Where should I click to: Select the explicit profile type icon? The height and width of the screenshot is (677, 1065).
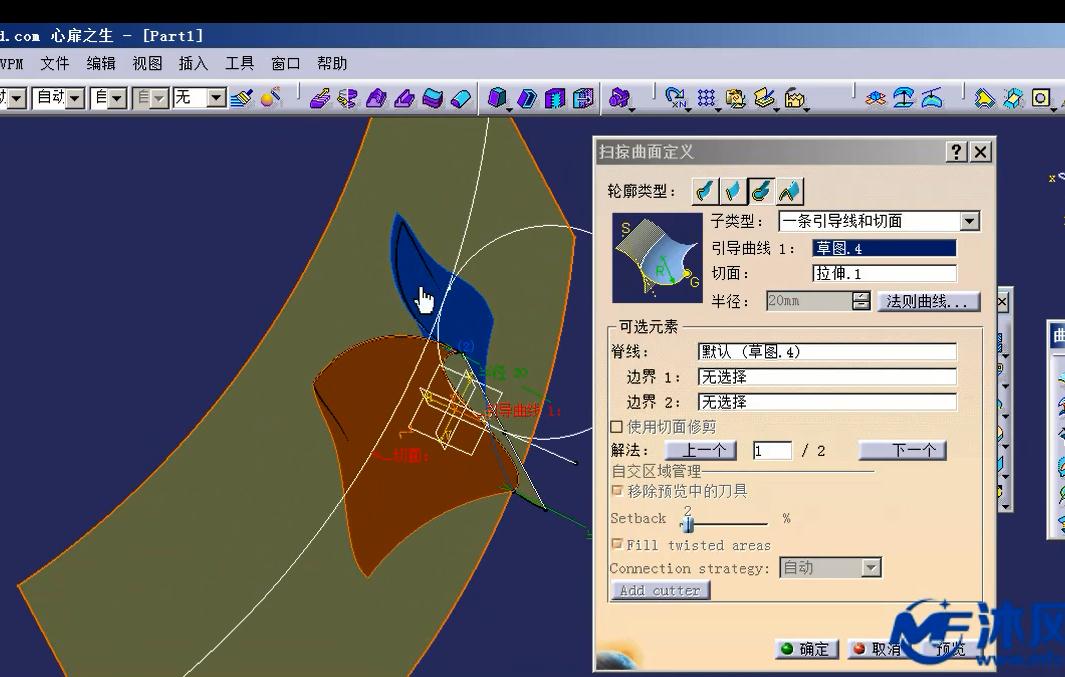click(704, 190)
